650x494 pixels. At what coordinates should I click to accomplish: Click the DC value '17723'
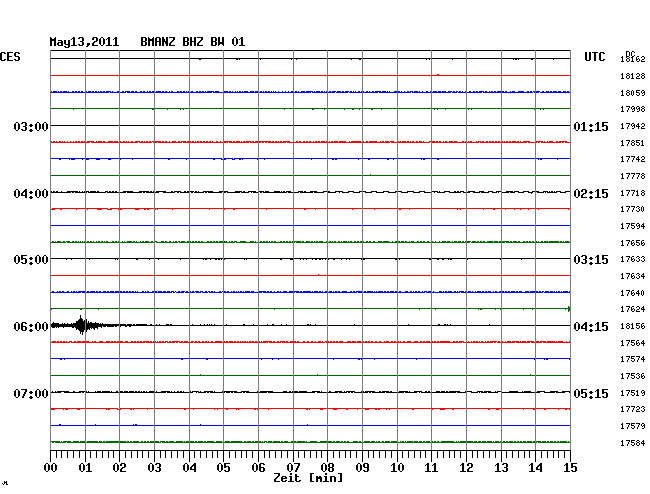pos(633,409)
